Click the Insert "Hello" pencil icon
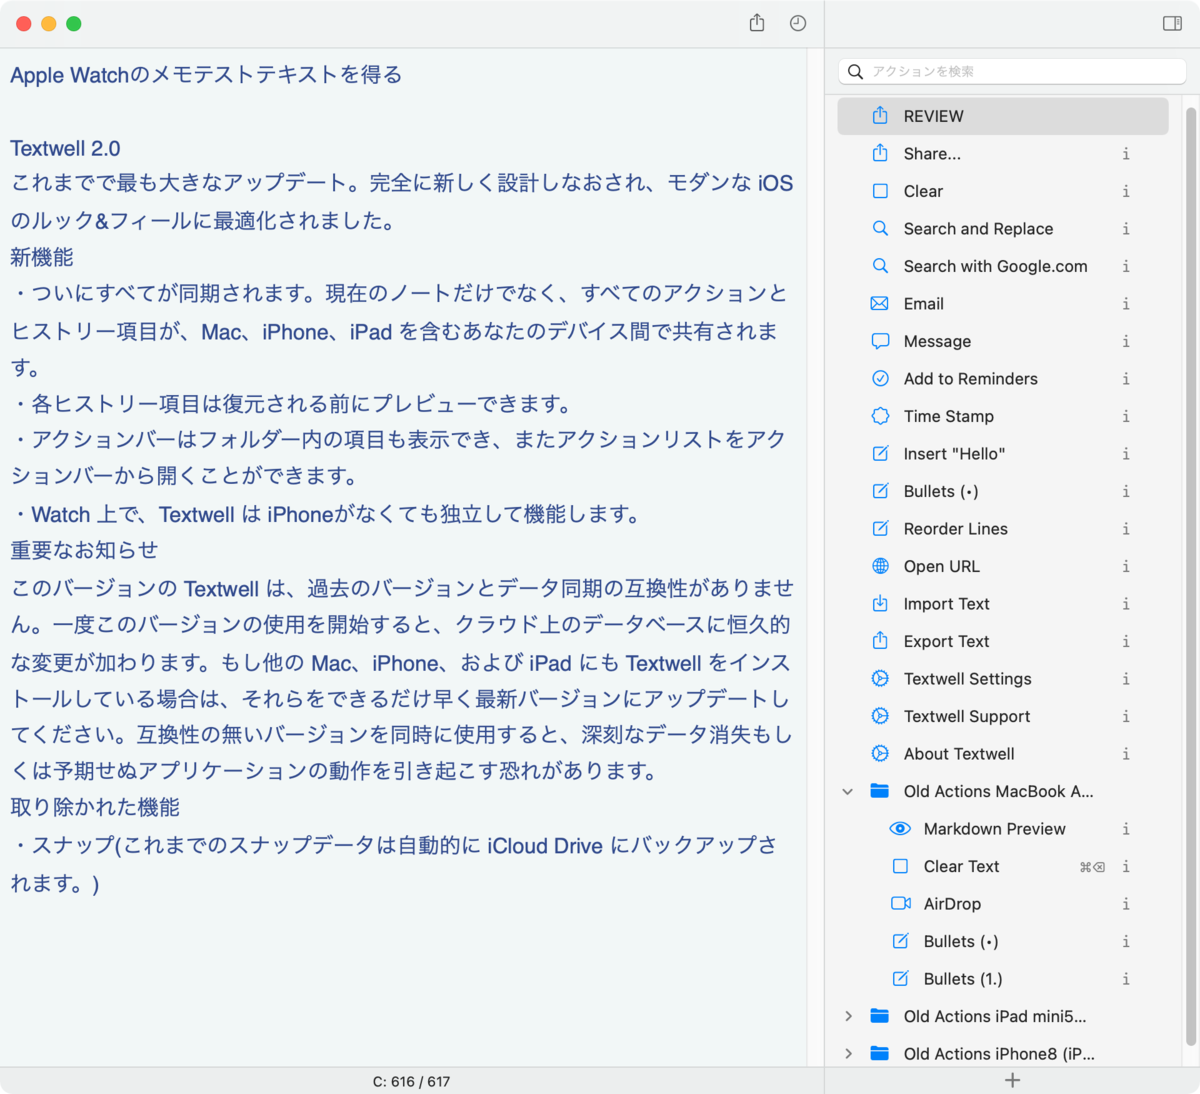This screenshot has height=1094, width=1200. 880,453
